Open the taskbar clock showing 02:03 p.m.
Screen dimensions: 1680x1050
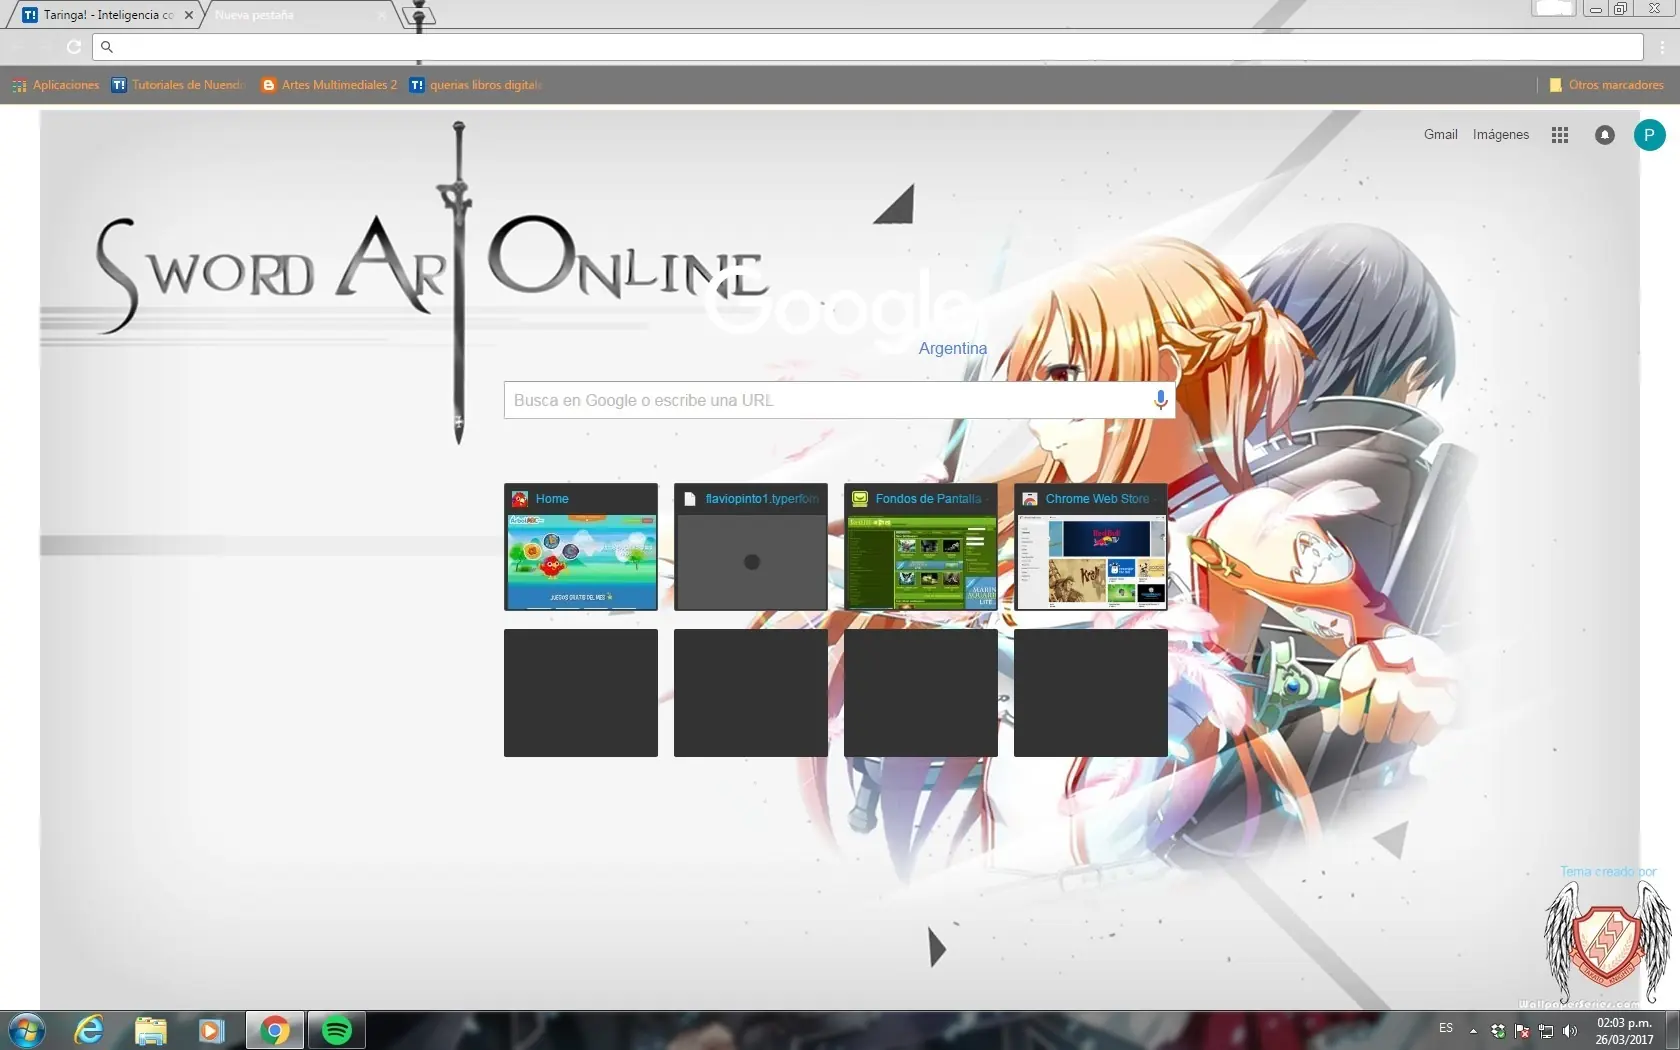tap(1624, 1031)
